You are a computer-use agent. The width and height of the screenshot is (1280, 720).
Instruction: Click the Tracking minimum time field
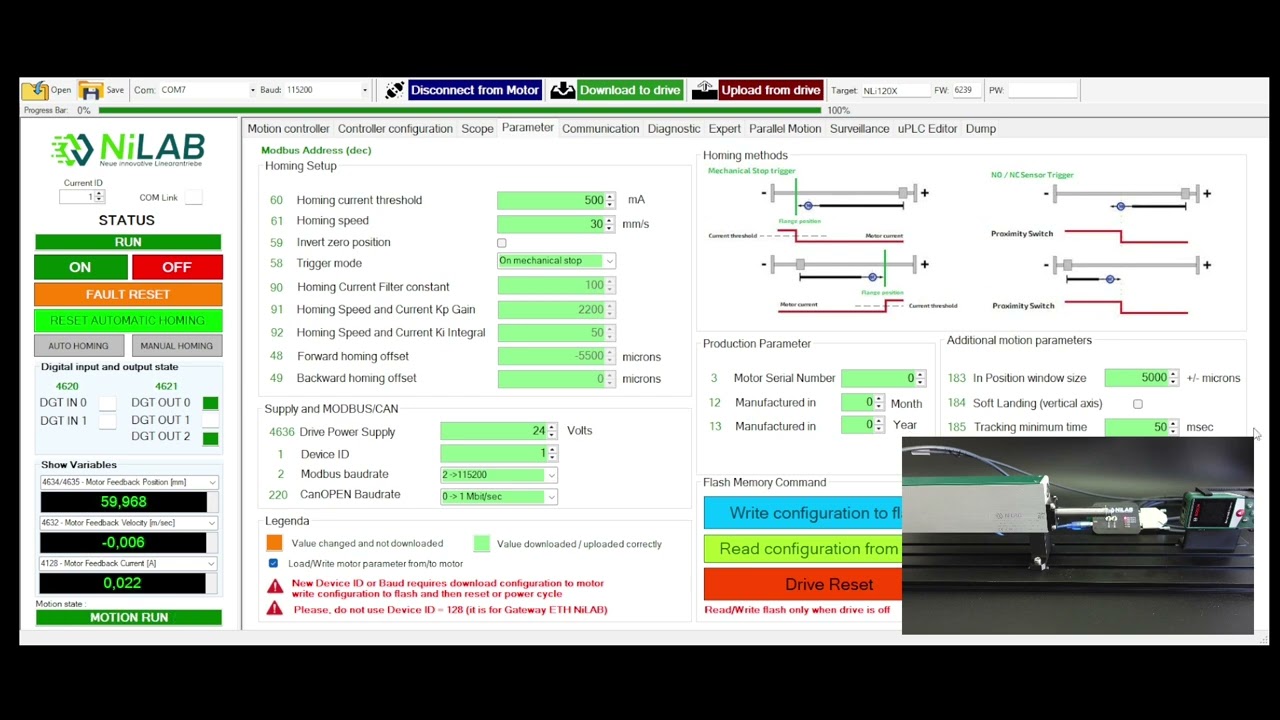1142,427
